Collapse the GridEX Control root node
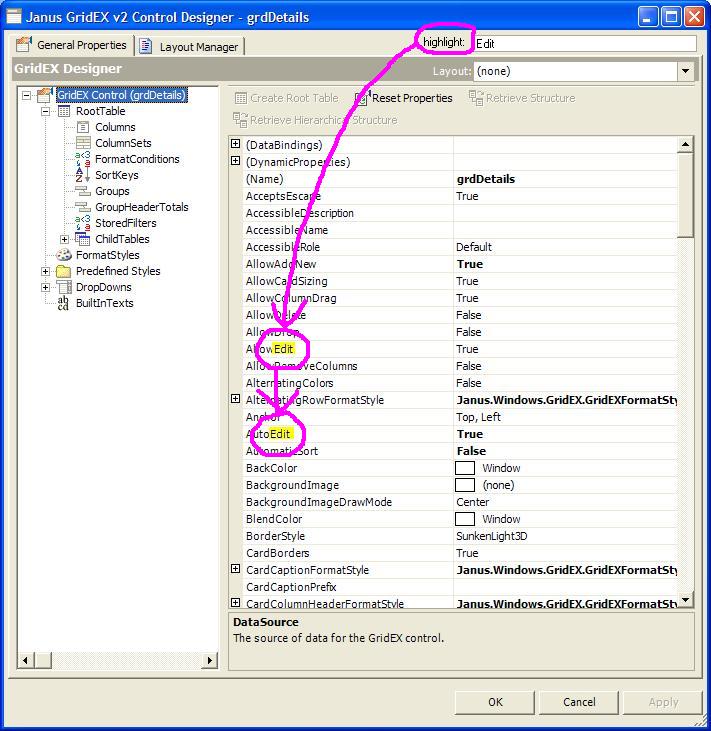Screen dimensions: 711x731 pyautogui.click(x=27, y=96)
